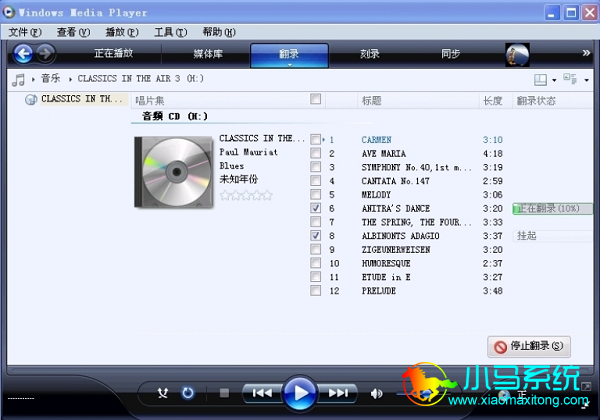This screenshot has height=420, width=600.
Task: Open the layout options icon
Action: click(x=540, y=80)
